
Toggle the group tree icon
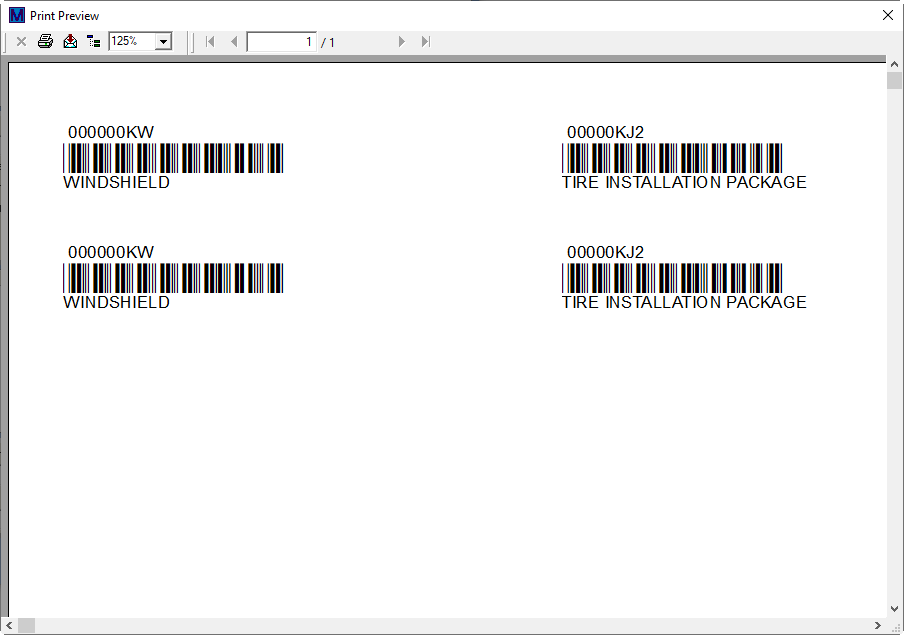tap(94, 41)
